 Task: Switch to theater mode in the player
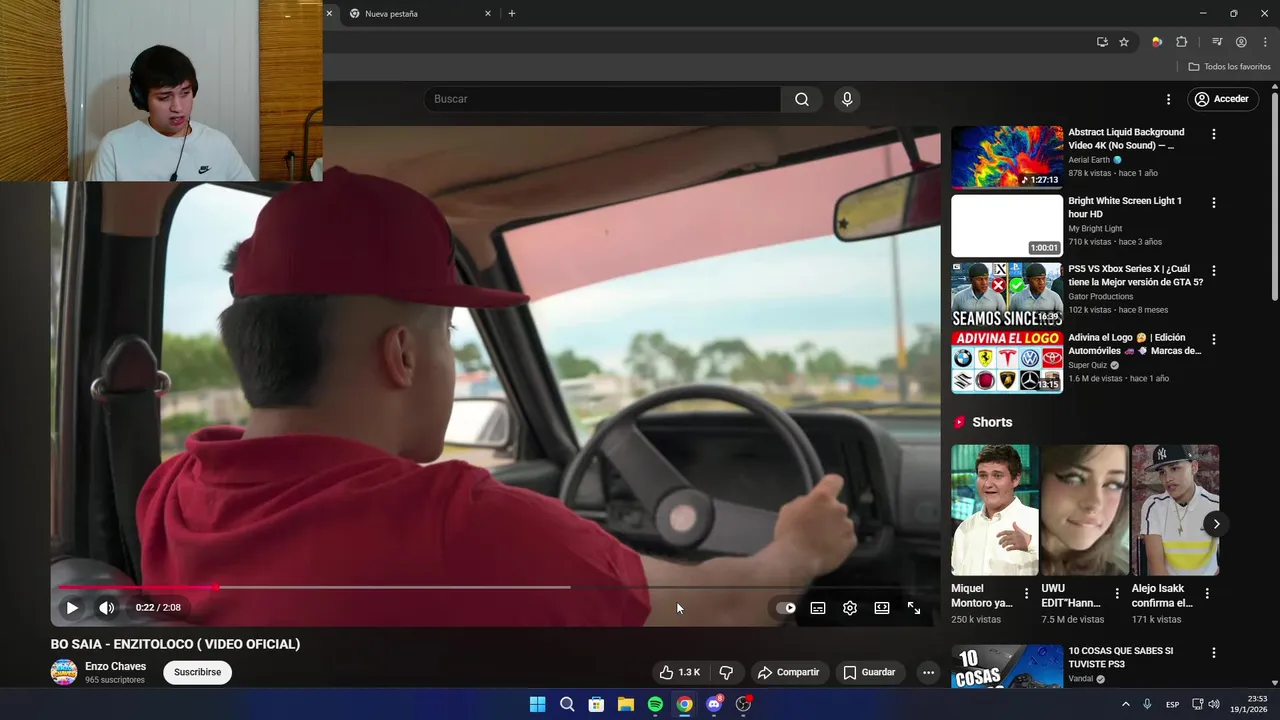[x=882, y=607]
